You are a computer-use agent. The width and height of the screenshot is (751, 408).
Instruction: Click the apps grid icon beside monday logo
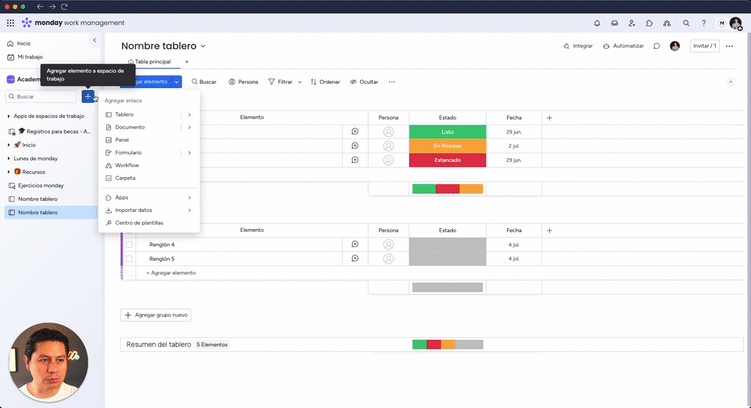tap(11, 22)
